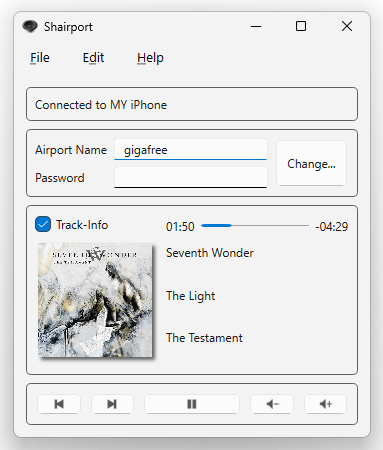Viewport: 383px width, 450px height.
Task: Click the Connected to MY iPhone status
Action: [101, 105]
